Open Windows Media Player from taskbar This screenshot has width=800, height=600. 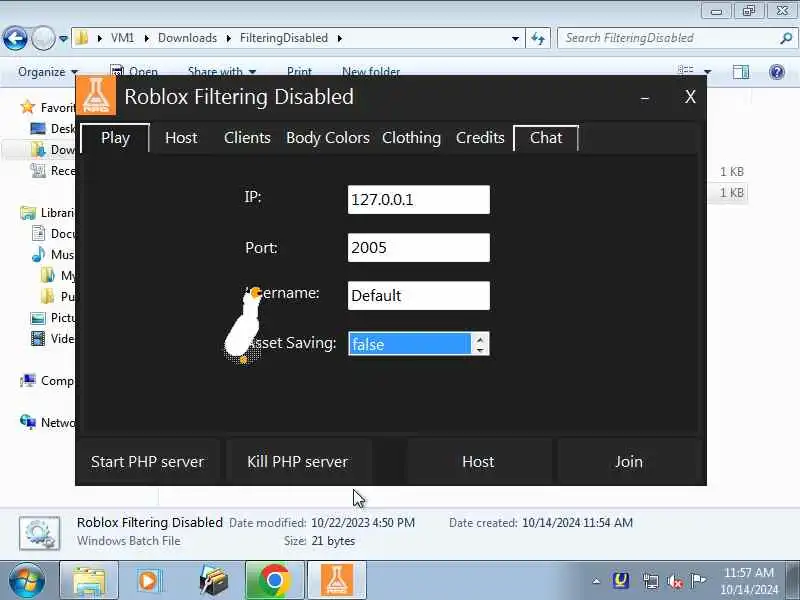(x=148, y=581)
